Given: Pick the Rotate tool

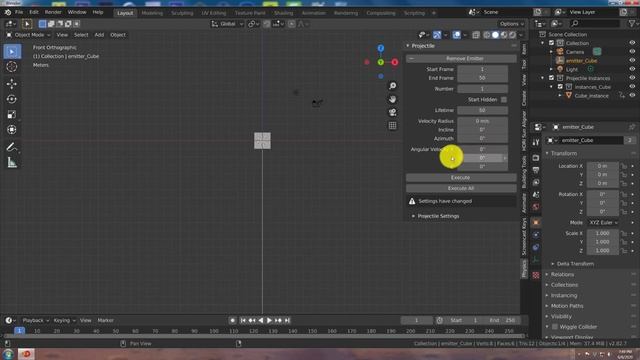Looking at the screenshot, I should [12, 99].
